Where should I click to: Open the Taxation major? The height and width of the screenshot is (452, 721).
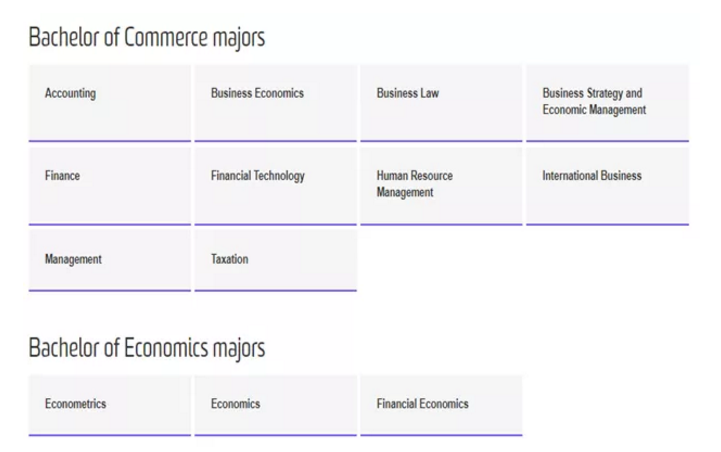[x=275, y=260]
